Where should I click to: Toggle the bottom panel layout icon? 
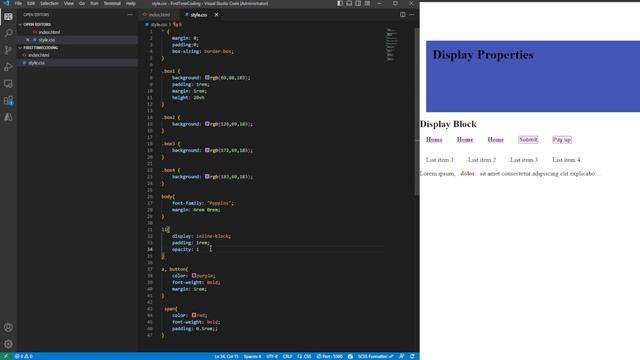coord(349,3)
